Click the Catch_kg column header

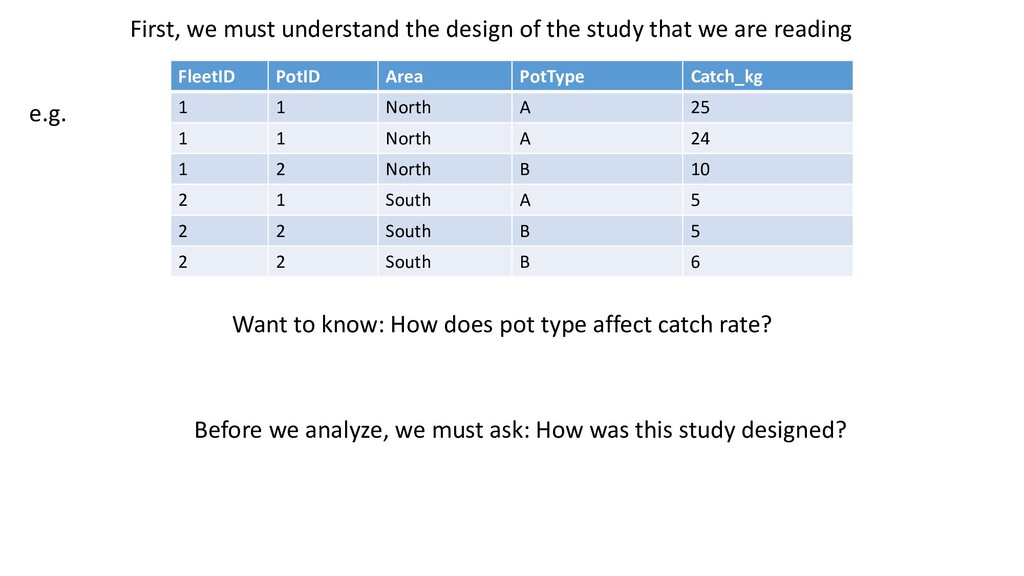pyautogui.click(x=768, y=76)
